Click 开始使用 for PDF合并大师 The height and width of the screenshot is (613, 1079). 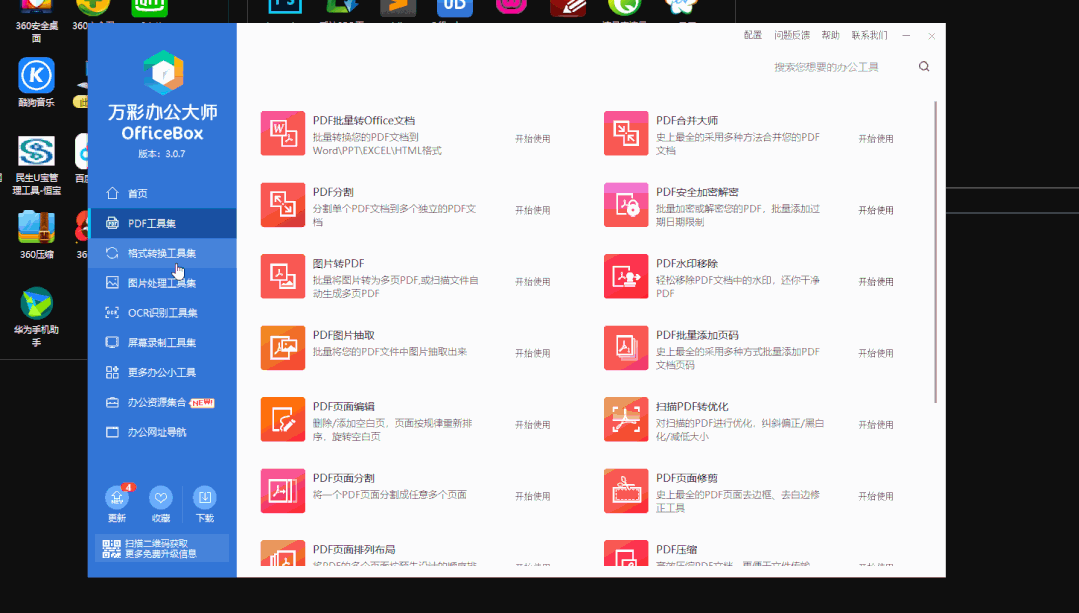(876, 138)
